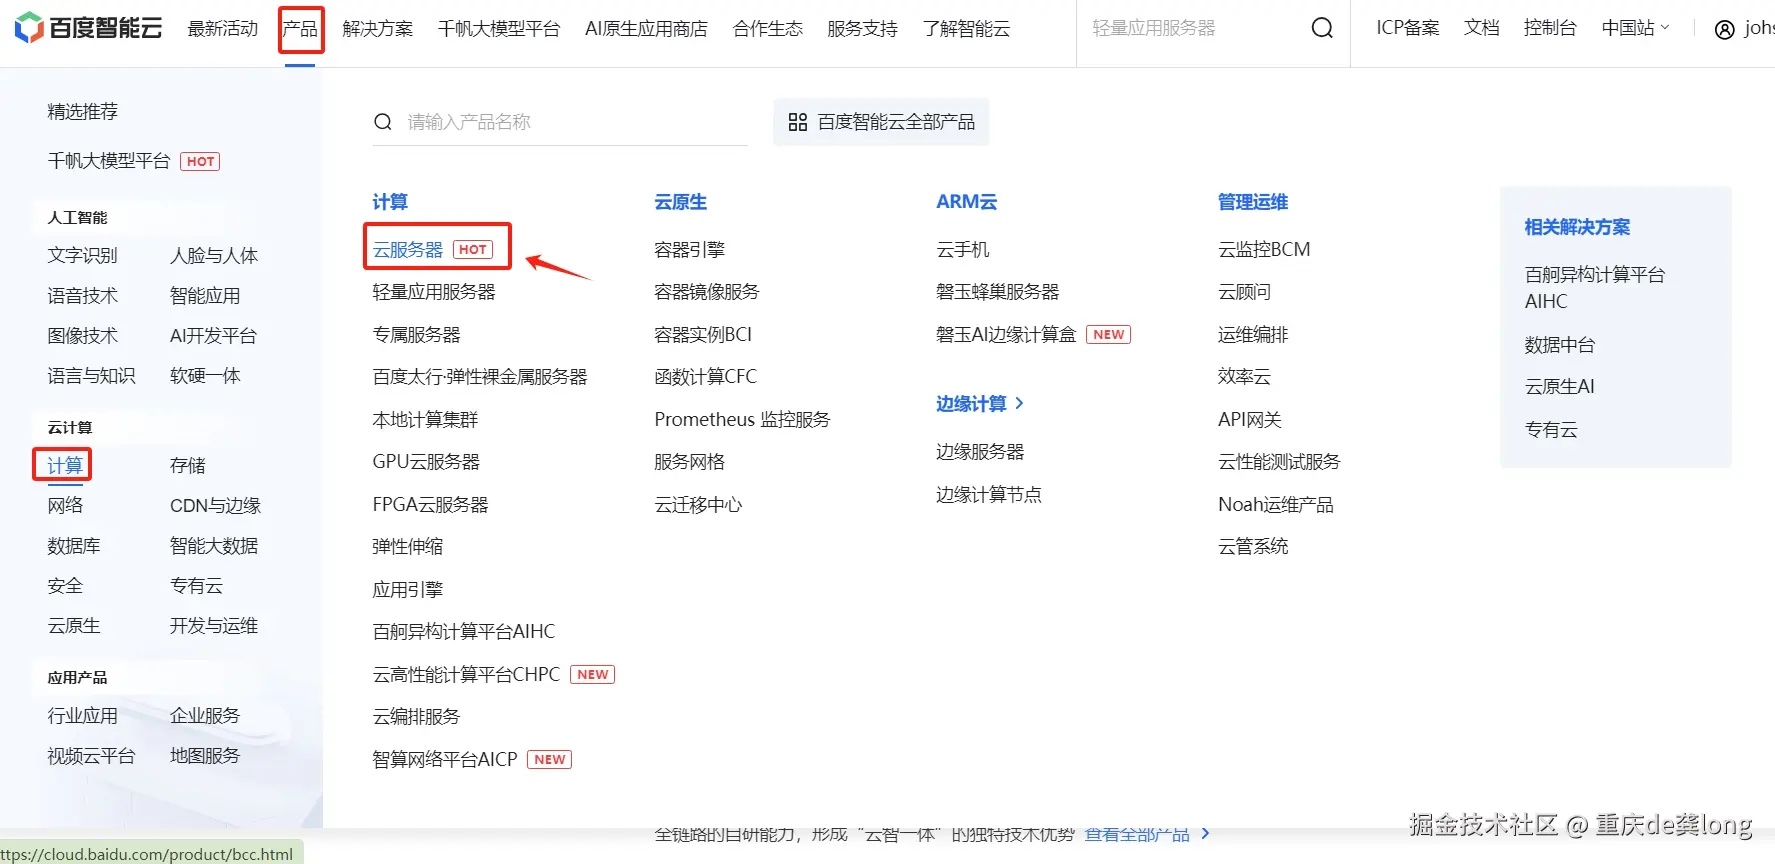1775x864 pixels.
Task: Select 软硬一体 category in sidebar
Action: 205,376
